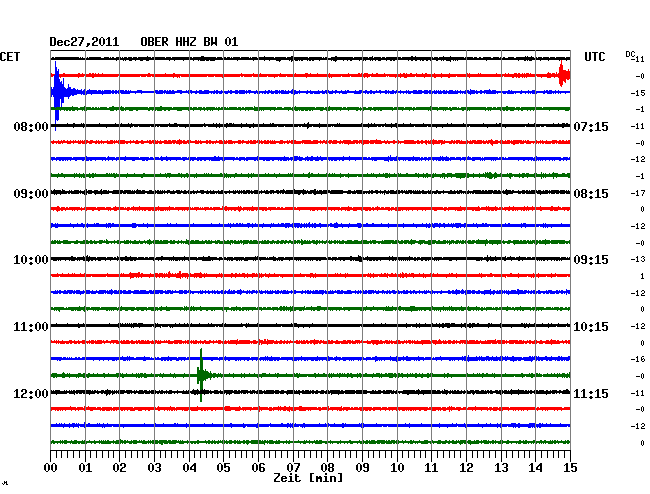Viewport: 650px width, 494px height.
Task: Click the "11:15" UTC time label
Action: pyautogui.click(x=591, y=393)
